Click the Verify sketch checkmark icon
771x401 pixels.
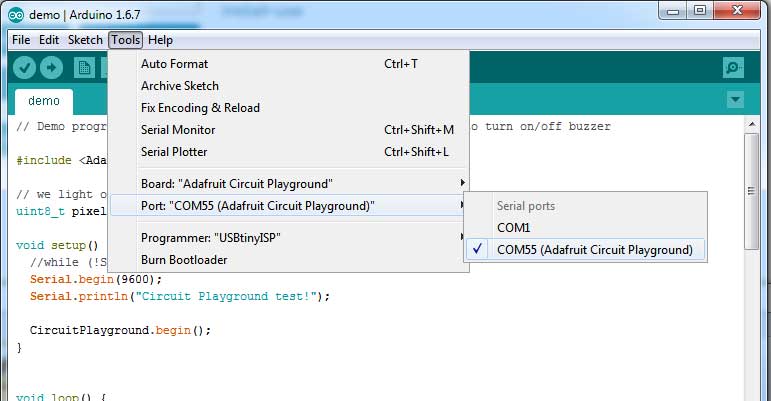pyautogui.click(x=24, y=68)
